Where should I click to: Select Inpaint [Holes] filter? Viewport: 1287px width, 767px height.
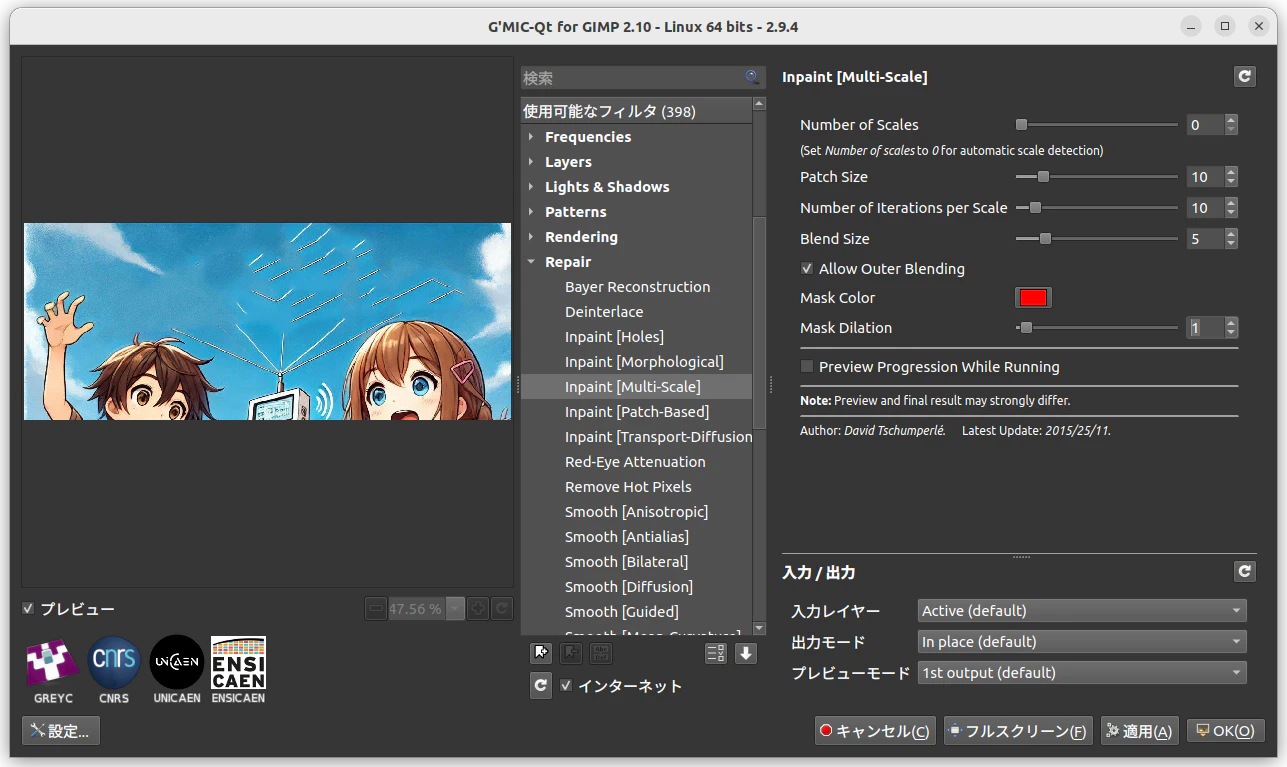coord(614,337)
